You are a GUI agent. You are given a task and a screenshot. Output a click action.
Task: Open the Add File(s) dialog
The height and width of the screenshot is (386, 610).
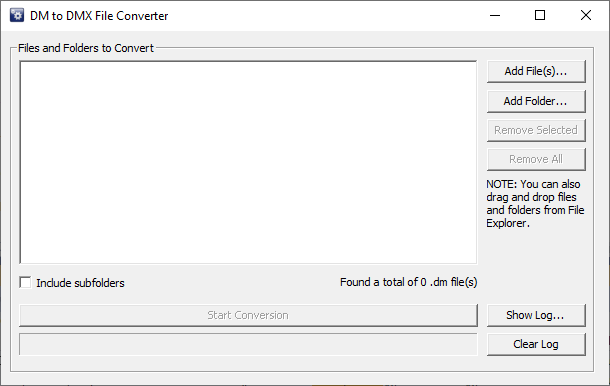pos(536,71)
